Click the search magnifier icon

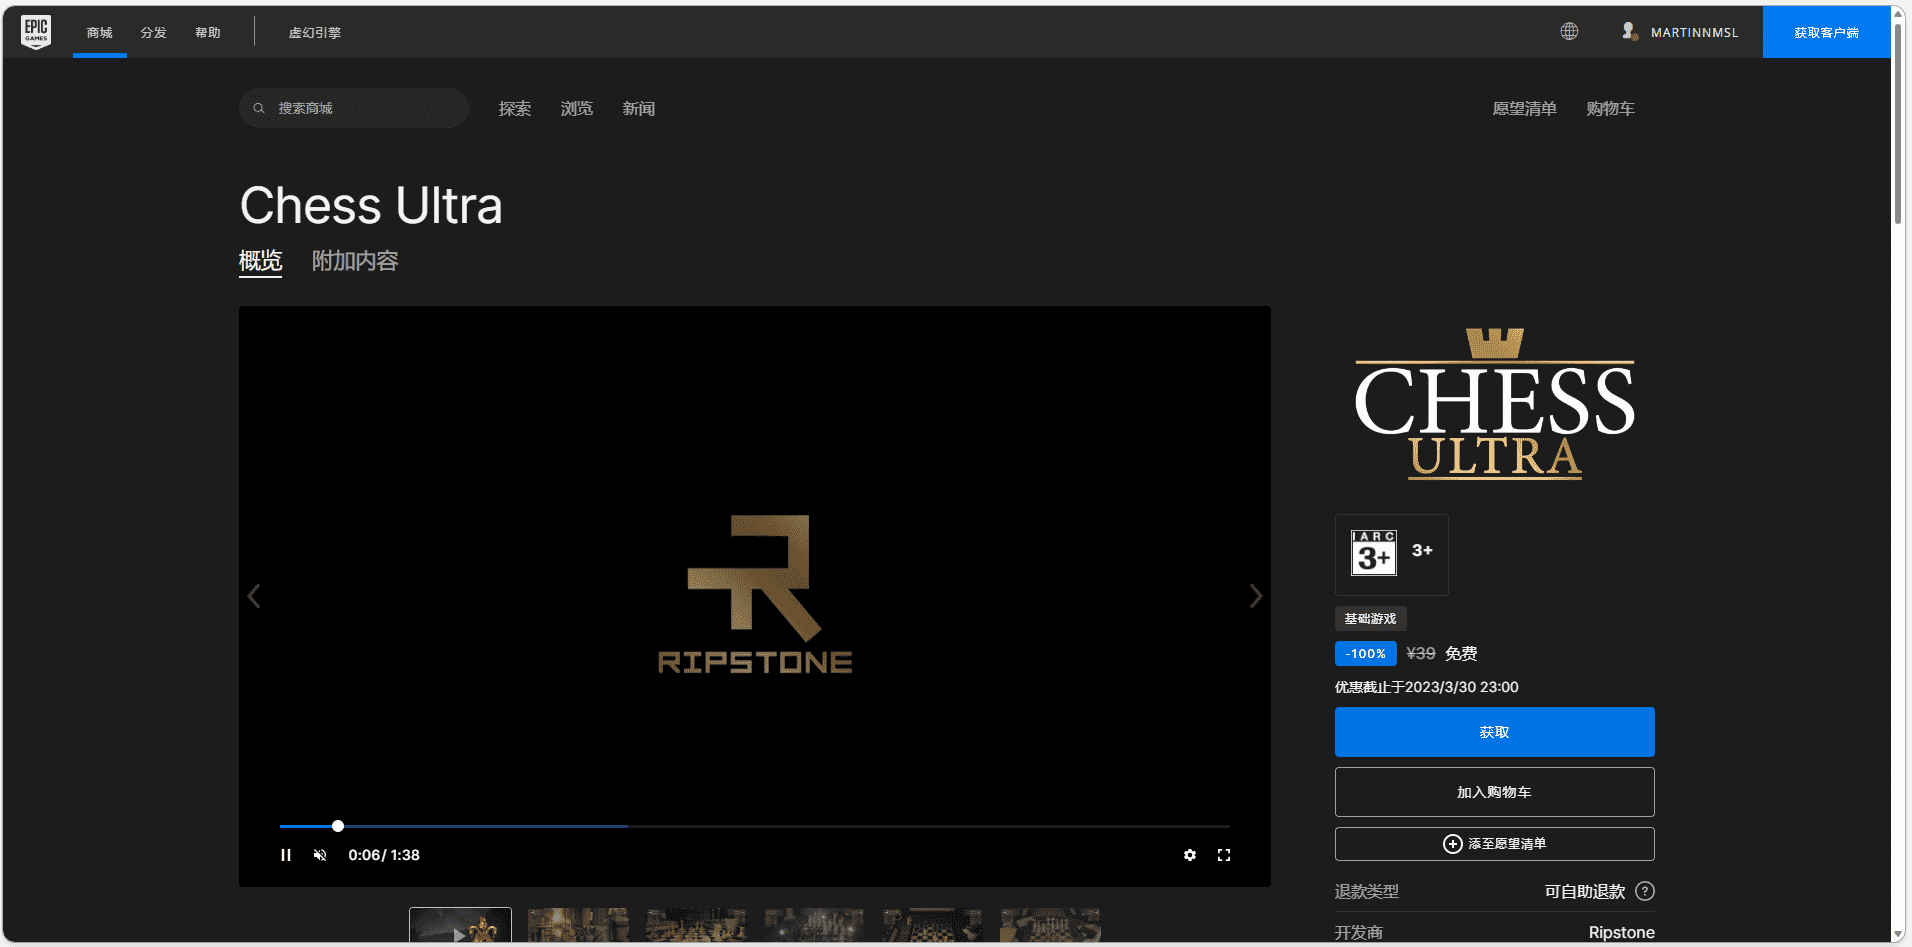click(x=259, y=108)
